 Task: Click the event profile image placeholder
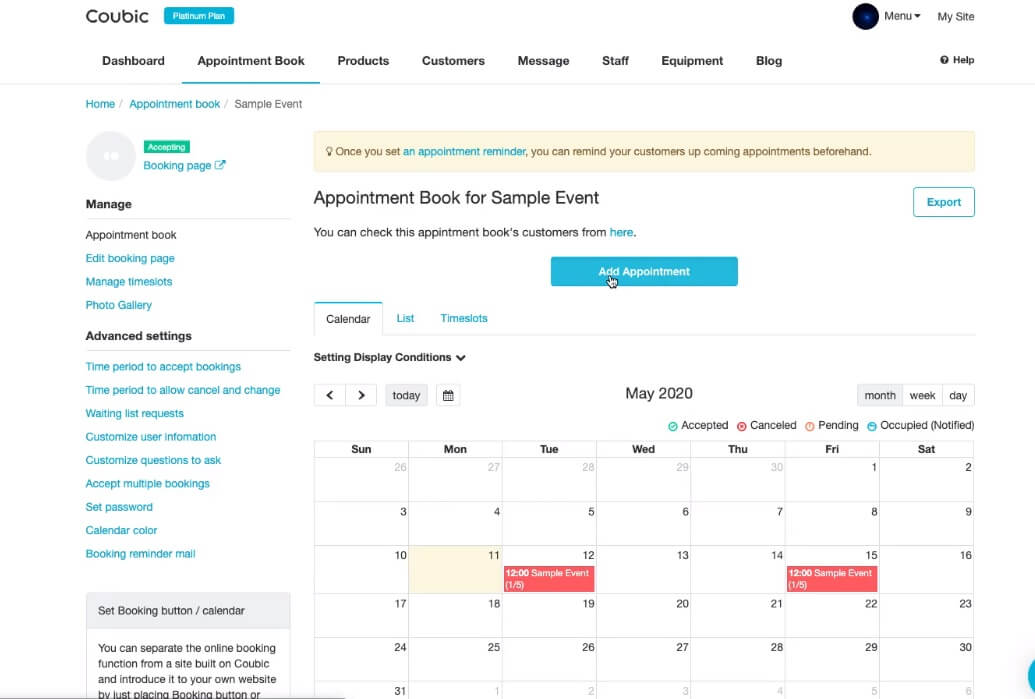(110, 156)
